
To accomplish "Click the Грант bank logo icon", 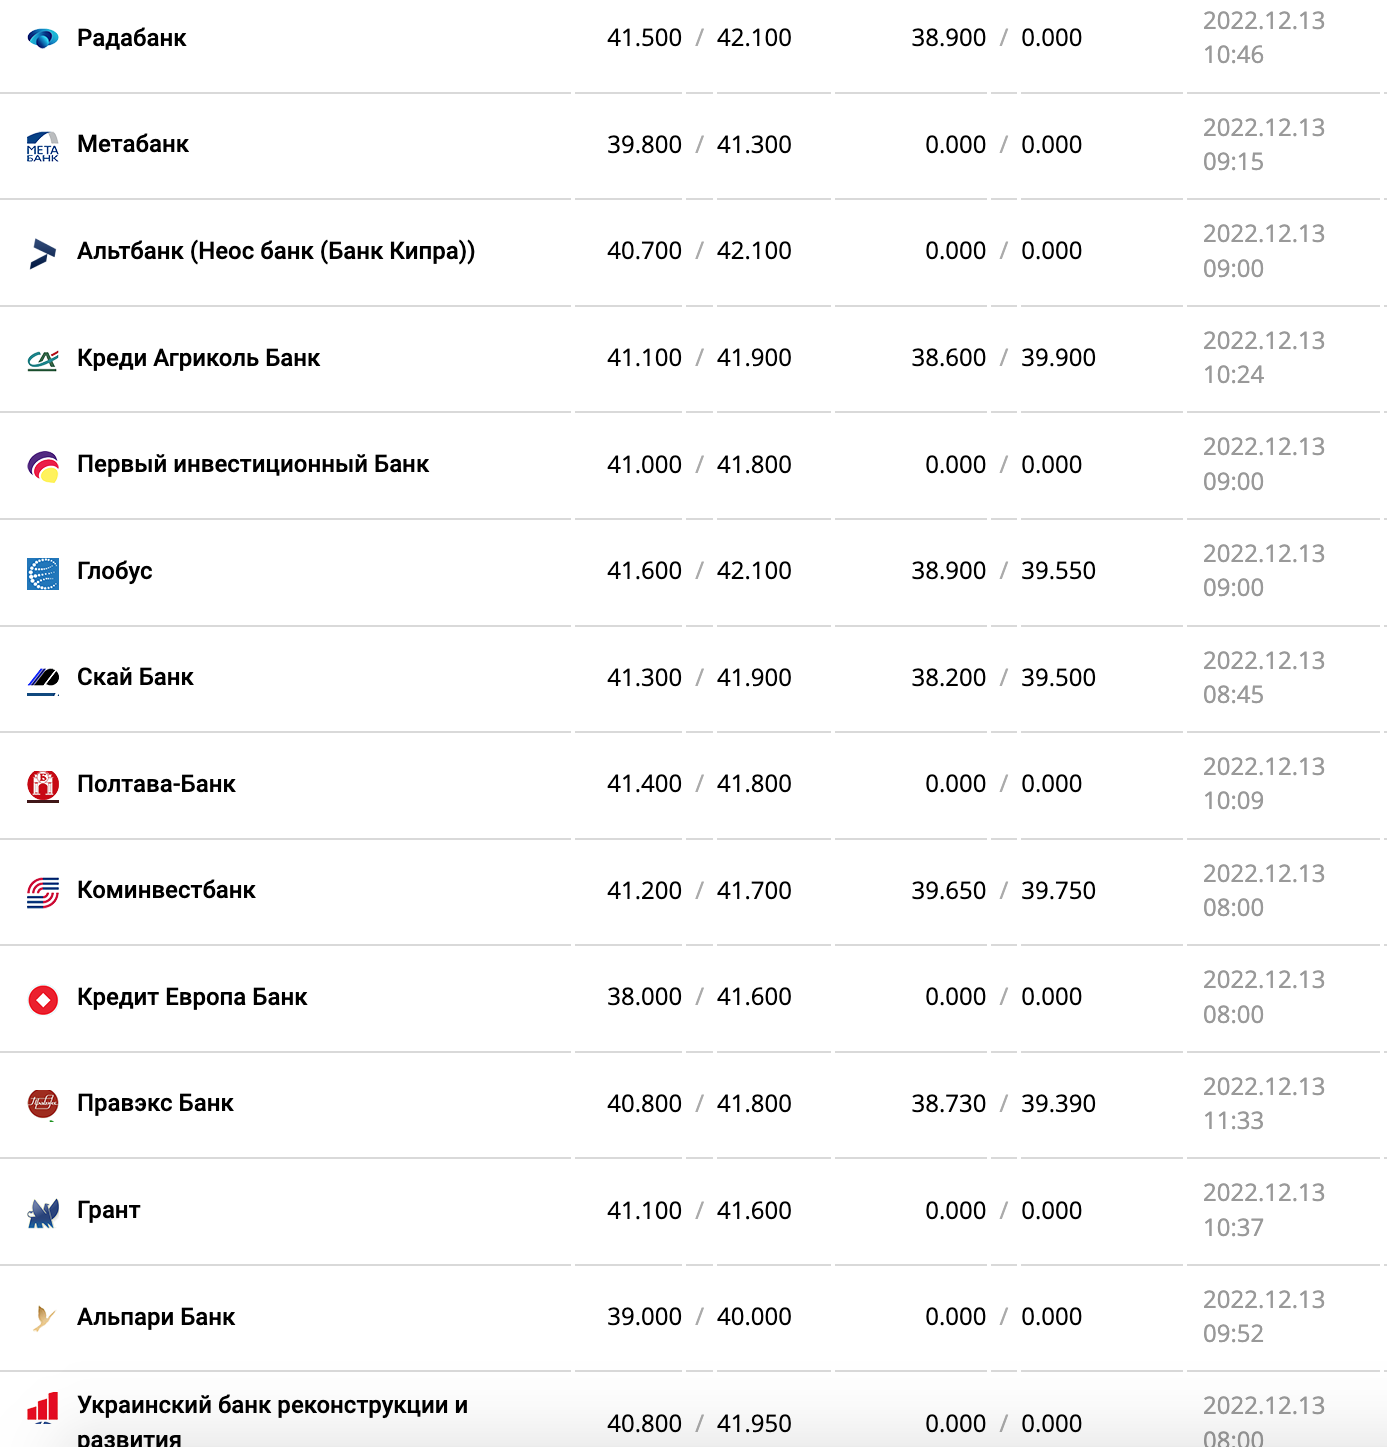I will tap(43, 1212).
